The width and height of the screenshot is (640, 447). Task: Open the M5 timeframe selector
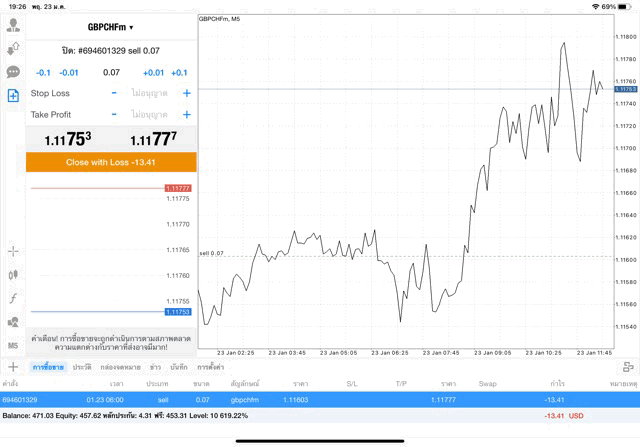(13, 345)
